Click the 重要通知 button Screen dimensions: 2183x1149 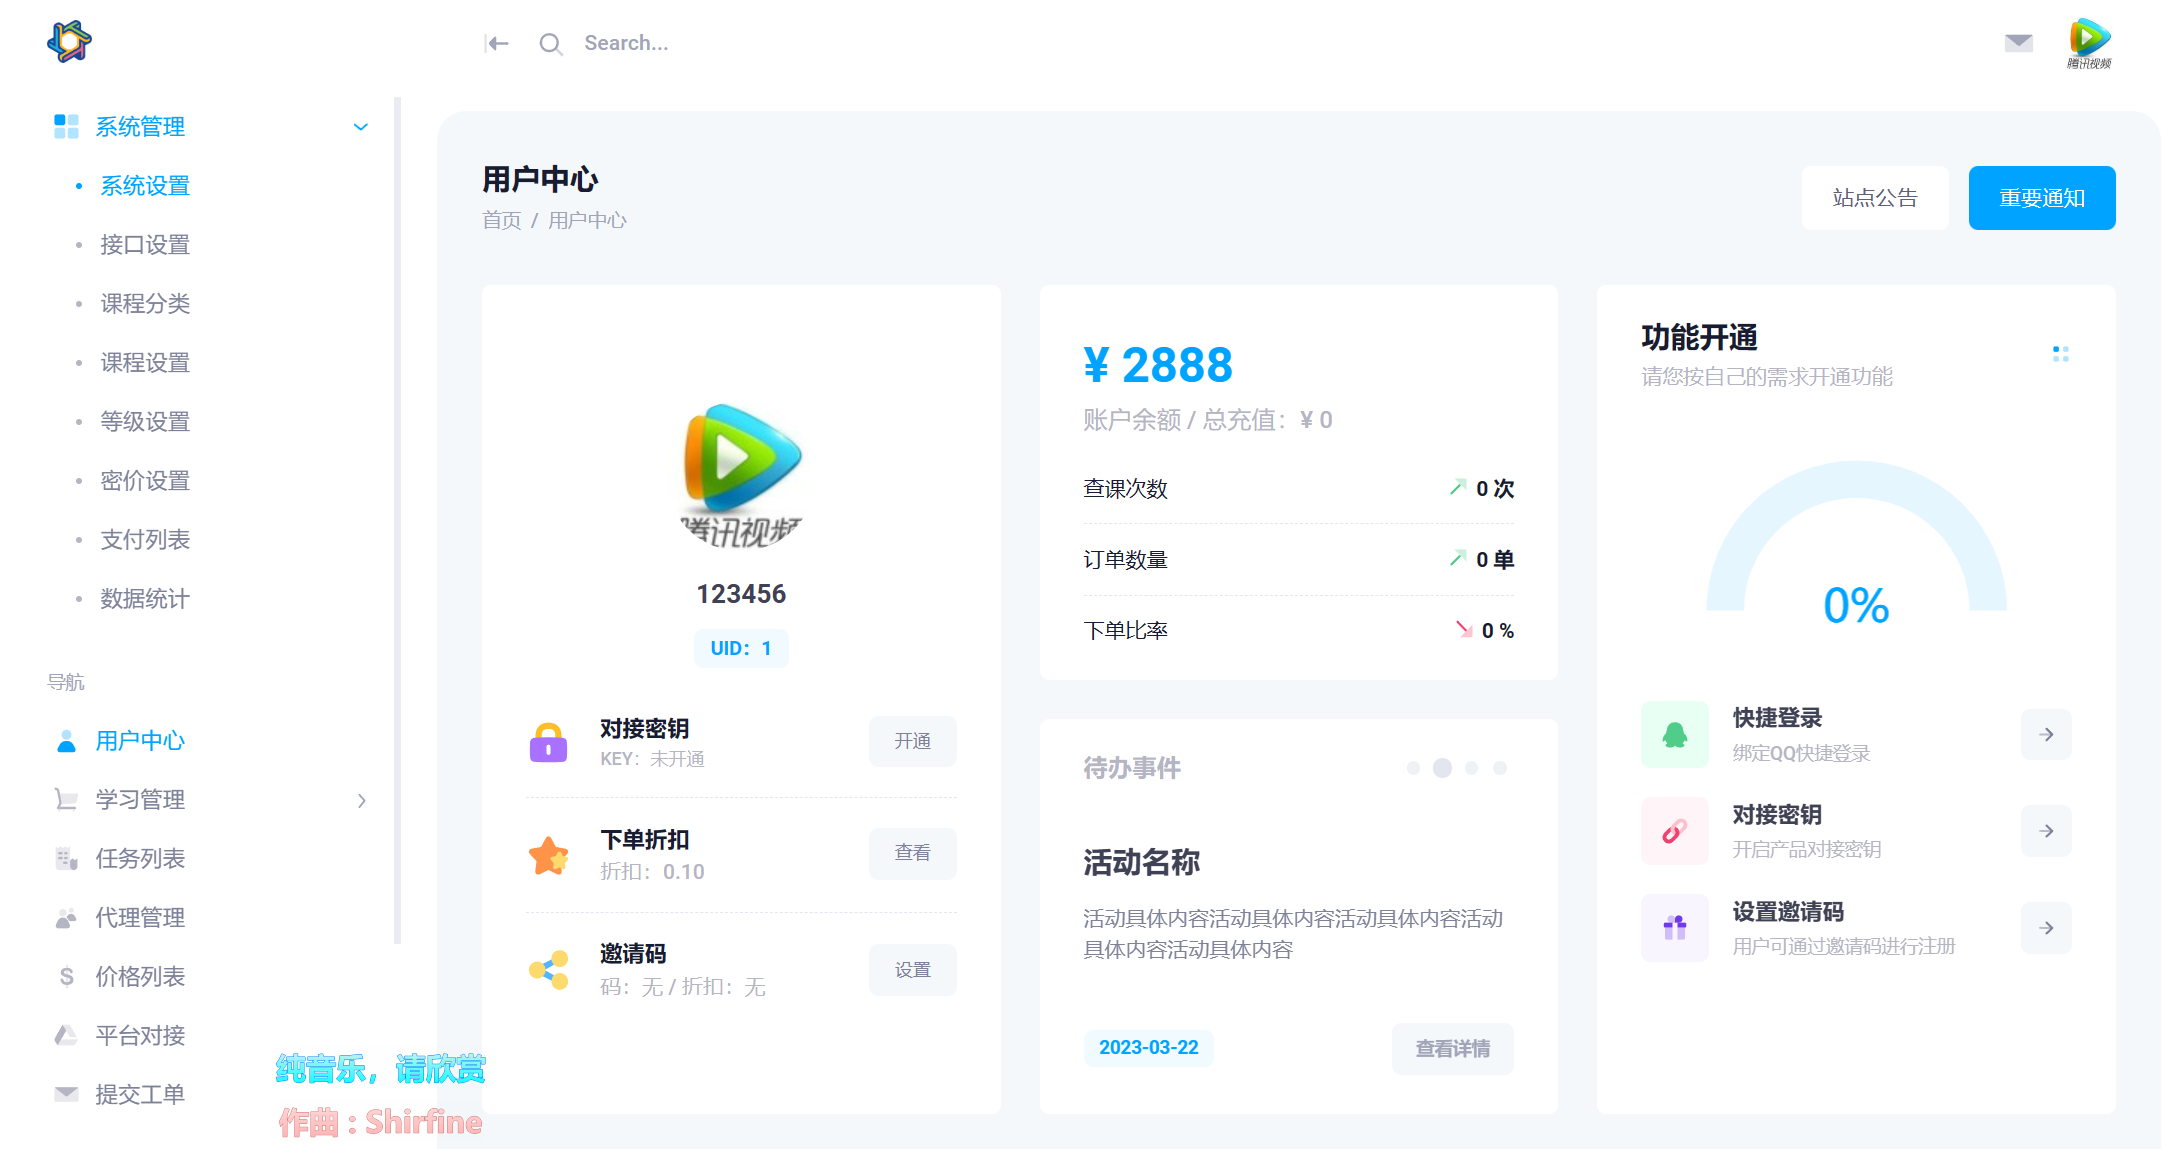tap(2041, 198)
